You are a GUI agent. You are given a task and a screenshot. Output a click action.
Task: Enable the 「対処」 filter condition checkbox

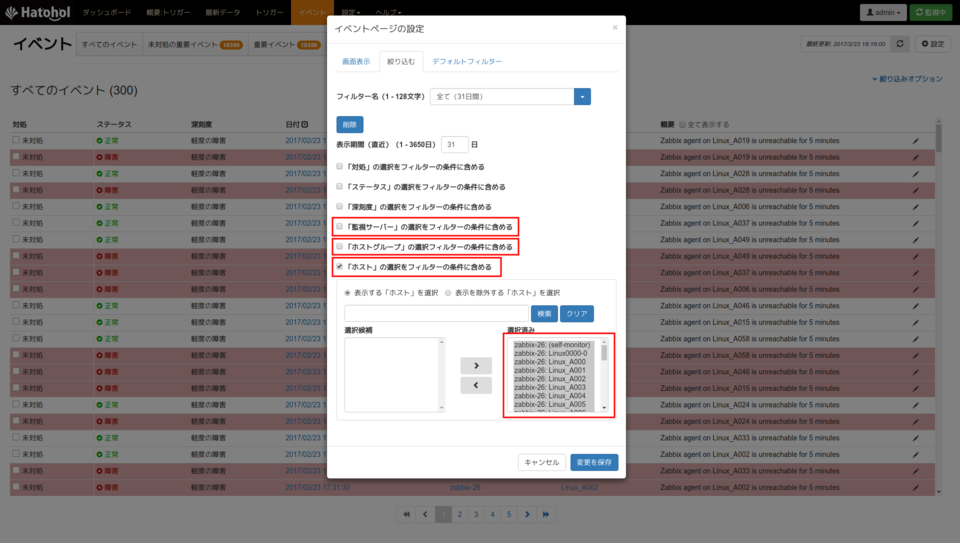coord(339,166)
